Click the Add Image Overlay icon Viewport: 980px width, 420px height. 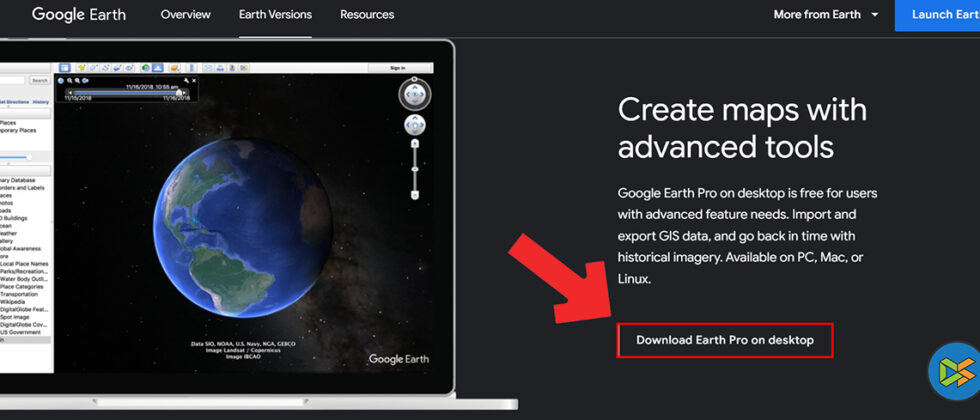tap(116, 68)
